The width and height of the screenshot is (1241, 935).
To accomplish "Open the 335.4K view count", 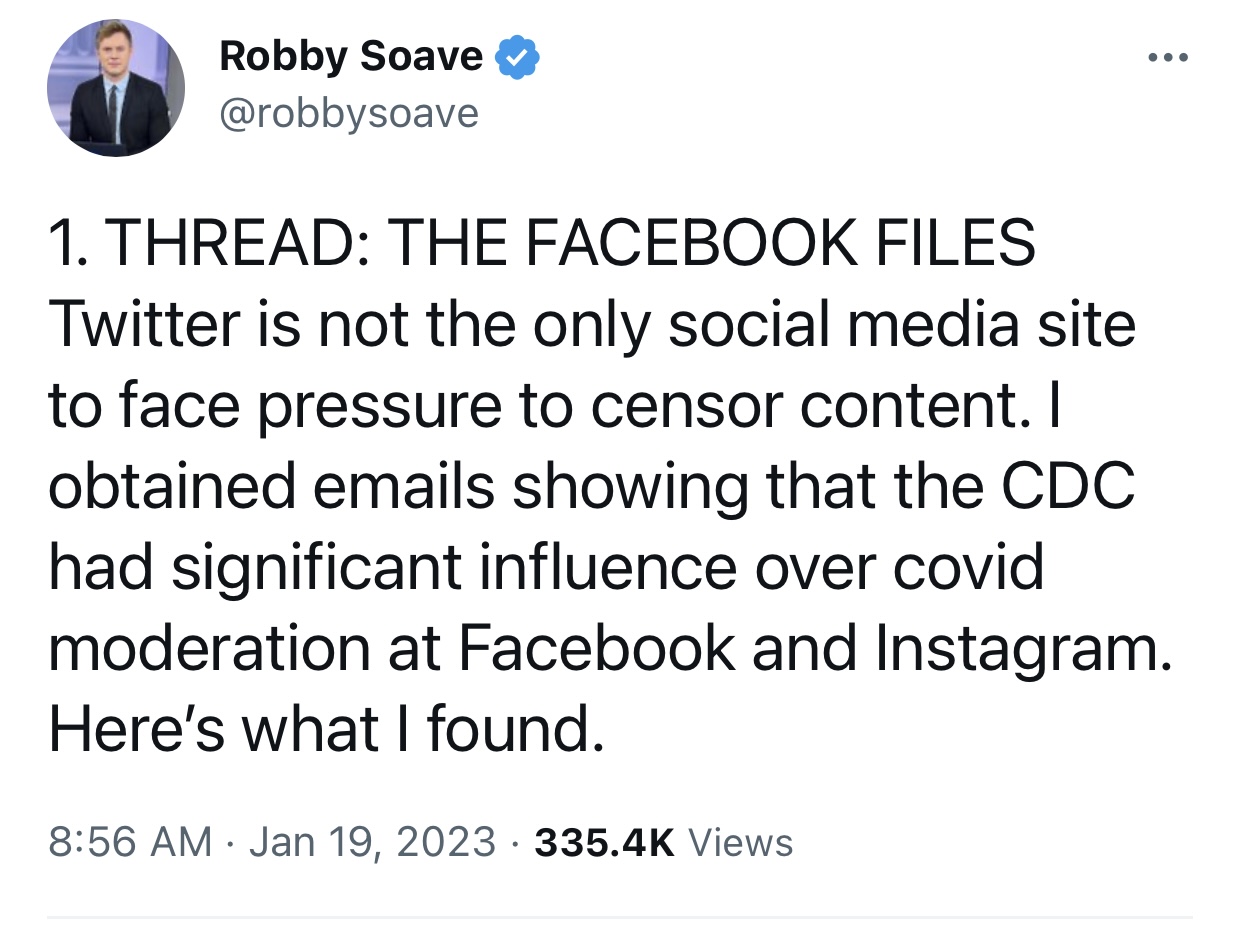I will click(x=605, y=842).
